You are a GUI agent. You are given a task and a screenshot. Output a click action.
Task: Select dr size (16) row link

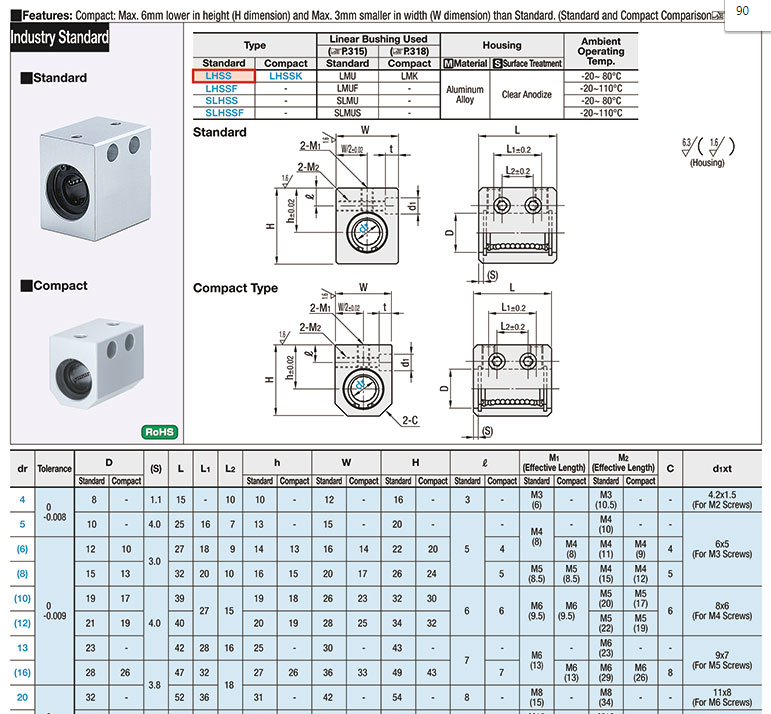22,672
